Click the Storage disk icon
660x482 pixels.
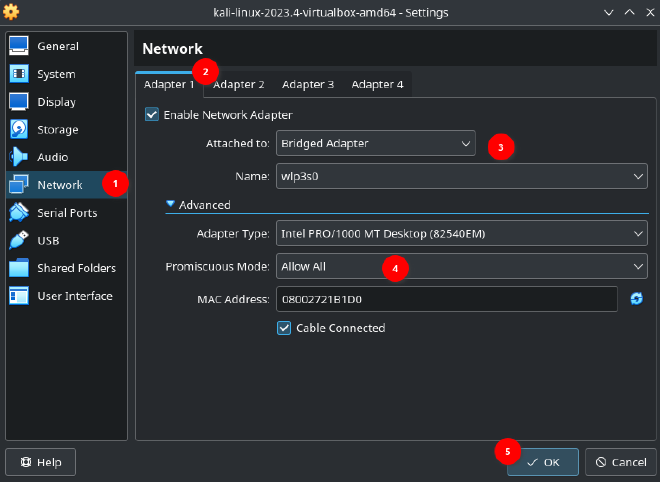click(x=19, y=129)
